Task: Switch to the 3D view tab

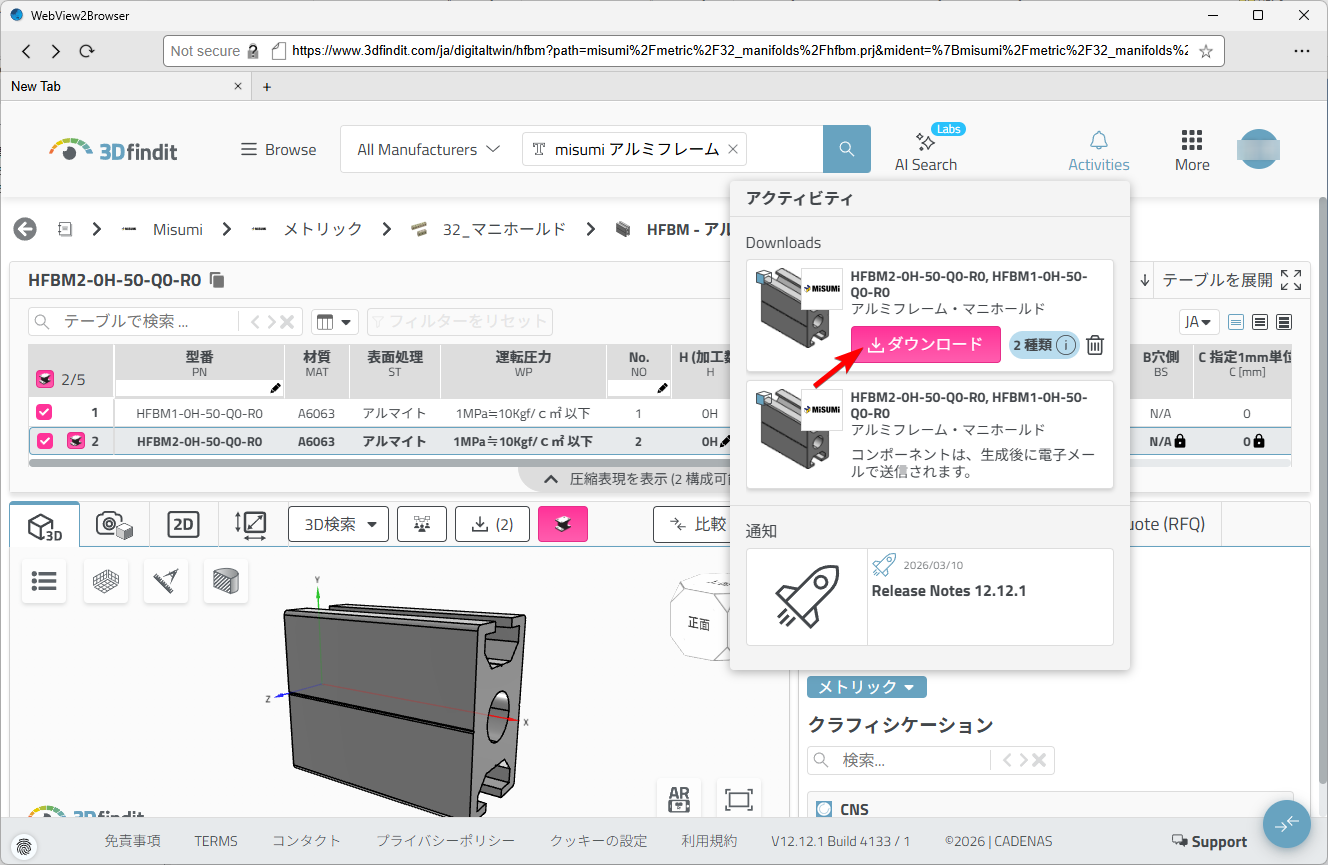Action: 44,525
